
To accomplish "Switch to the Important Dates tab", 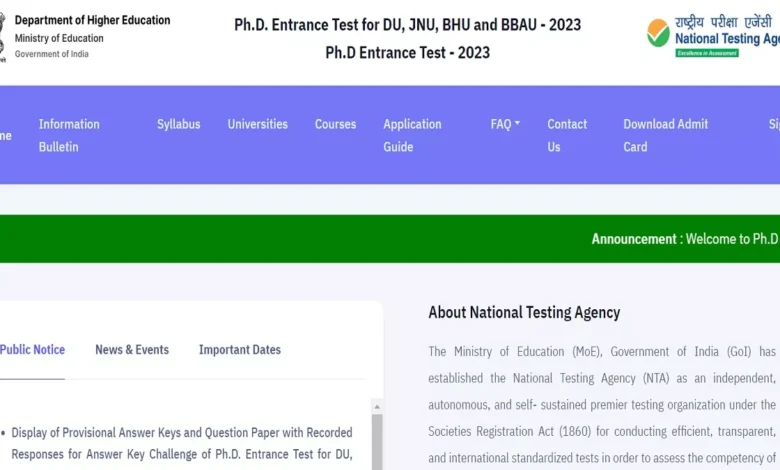I will tap(240, 349).
